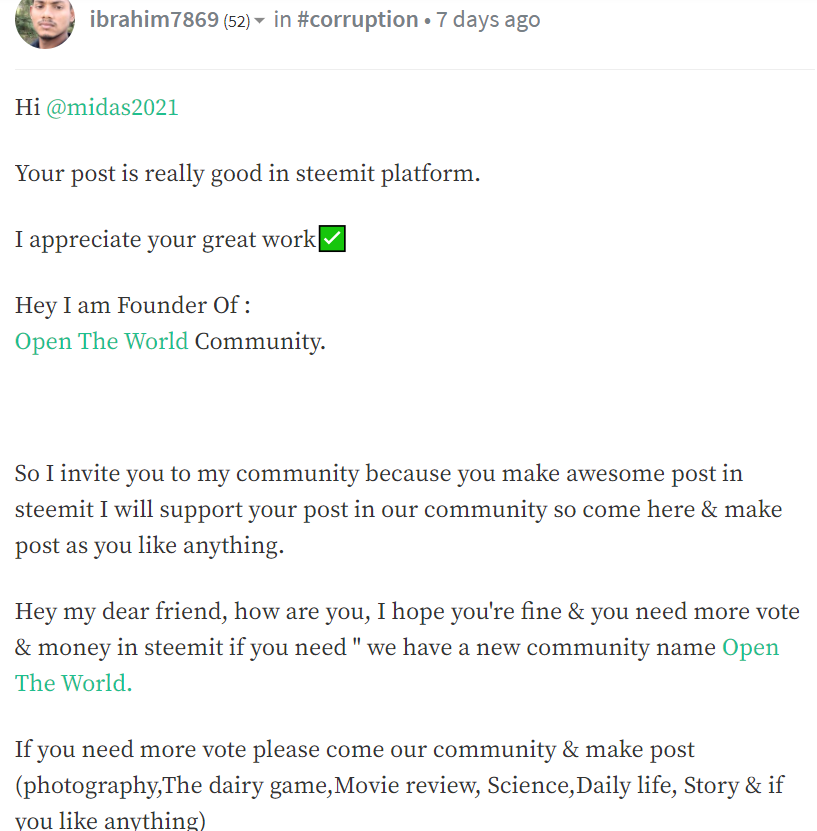817x831 pixels.
Task: Click the ibrahim7869 username link
Action: [x=154, y=20]
